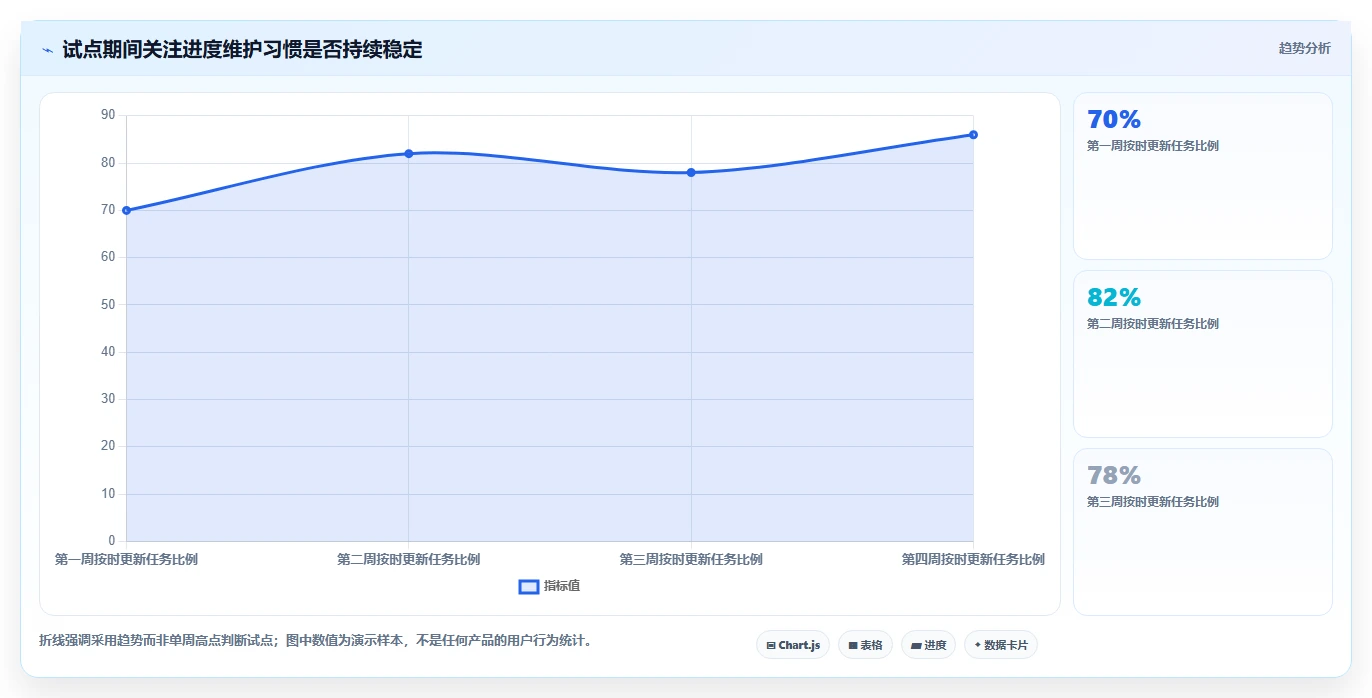This screenshot has height=698, width=1372.
Task: Open the 78% stat card
Action: click(1203, 532)
